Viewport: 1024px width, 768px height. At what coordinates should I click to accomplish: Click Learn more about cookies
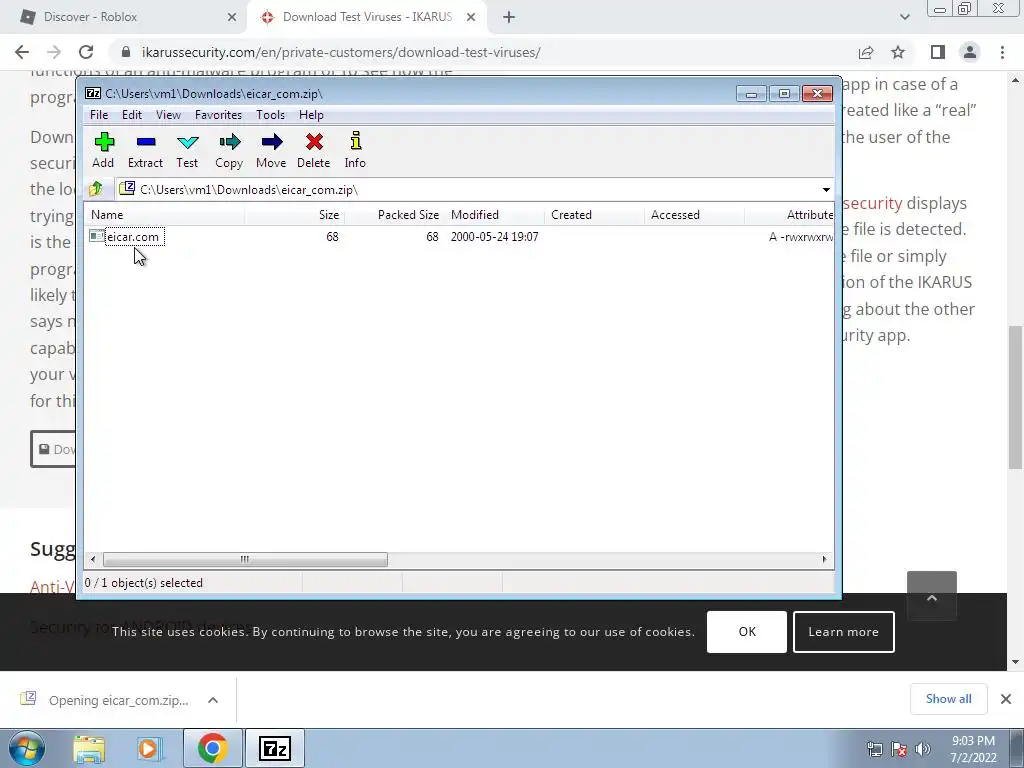click(x=843, y=632)
